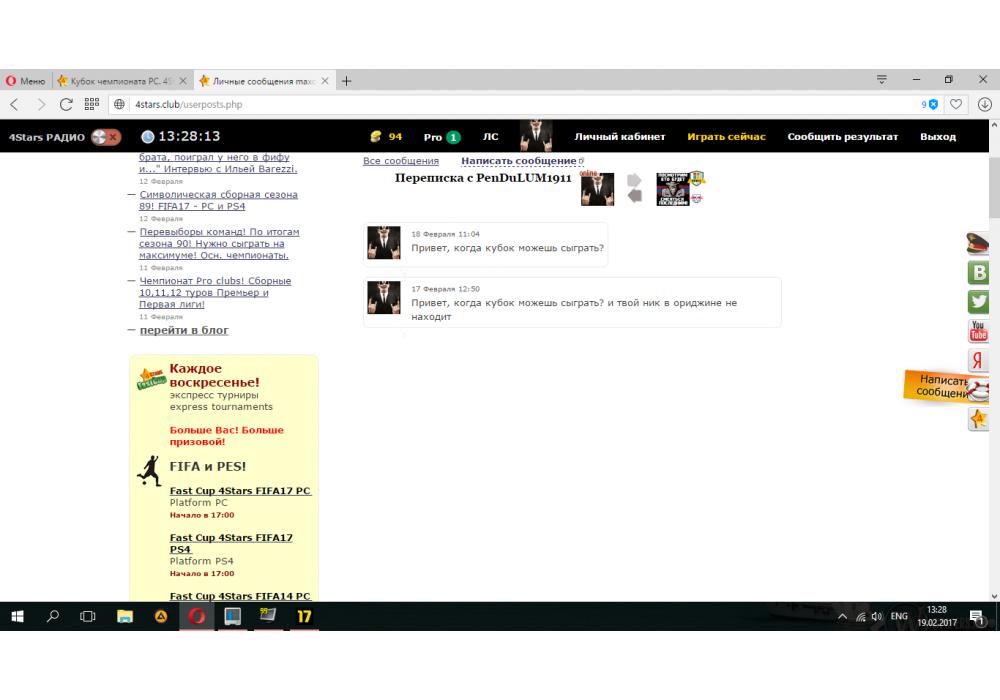Screen dimensions: 1000x700
Task: Click the heart bookmark icon in address bar
Action: click(957, 104)
